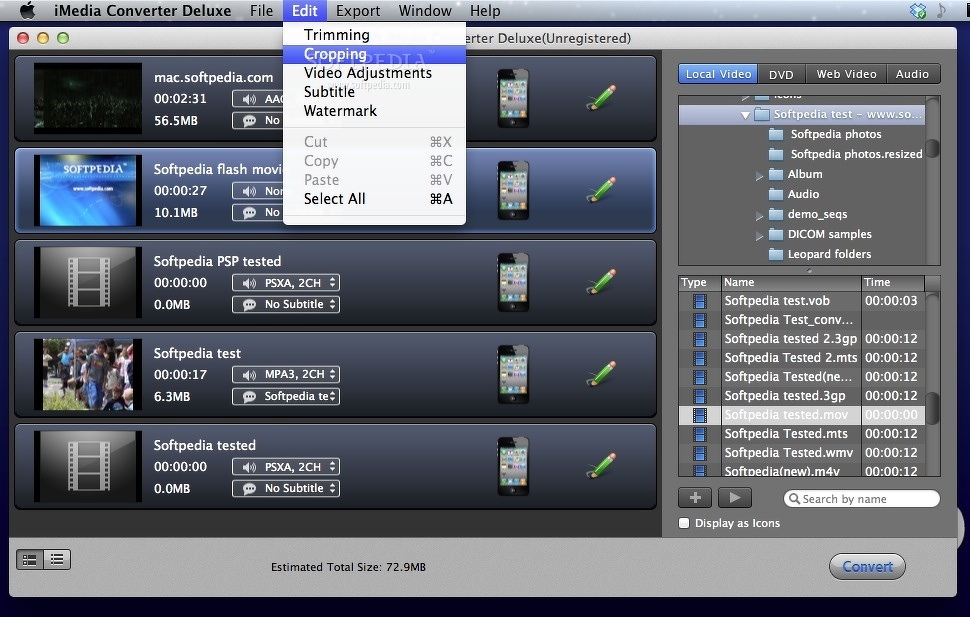Click the Convert button
The width and height of the screenshot is (970, 617).
[867, 566]
